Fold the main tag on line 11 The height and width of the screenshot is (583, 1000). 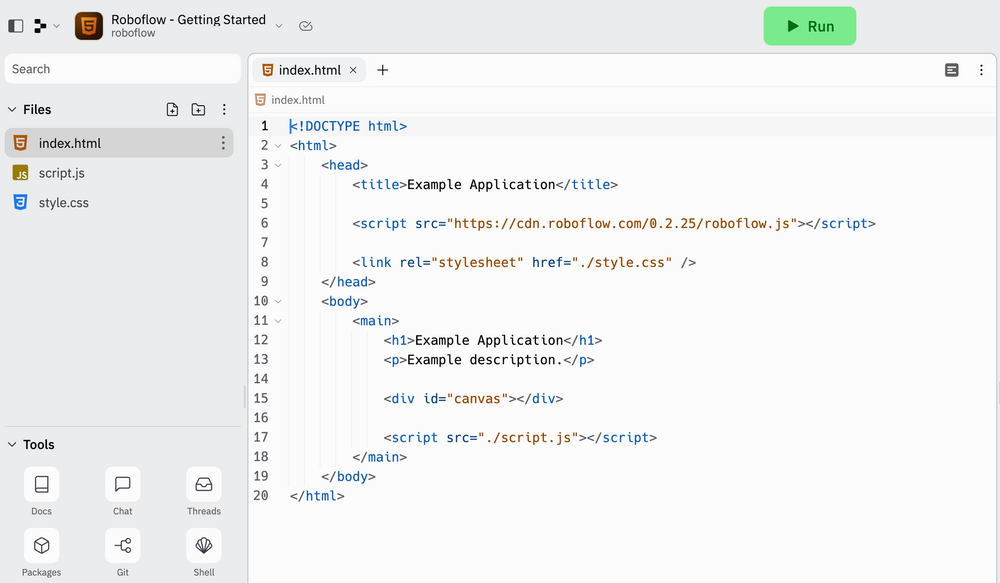278,321
